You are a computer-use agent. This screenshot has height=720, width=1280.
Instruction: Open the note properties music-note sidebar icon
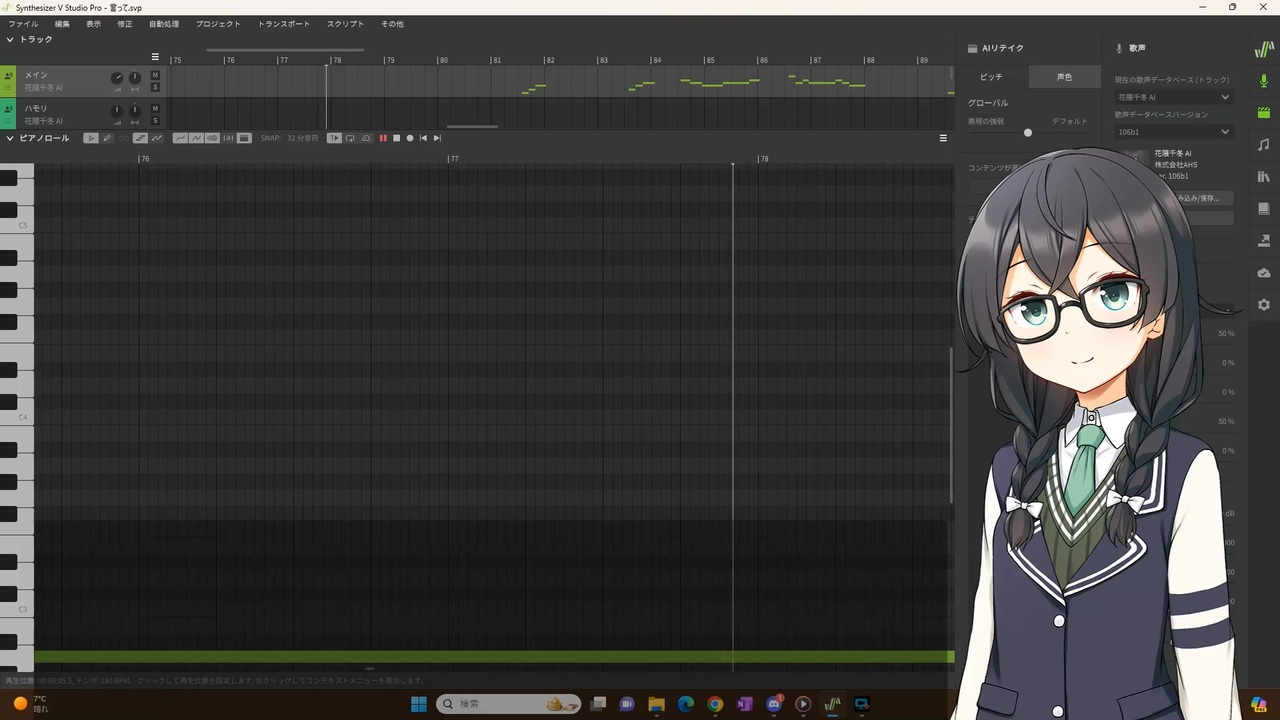tap(1263, 144)
